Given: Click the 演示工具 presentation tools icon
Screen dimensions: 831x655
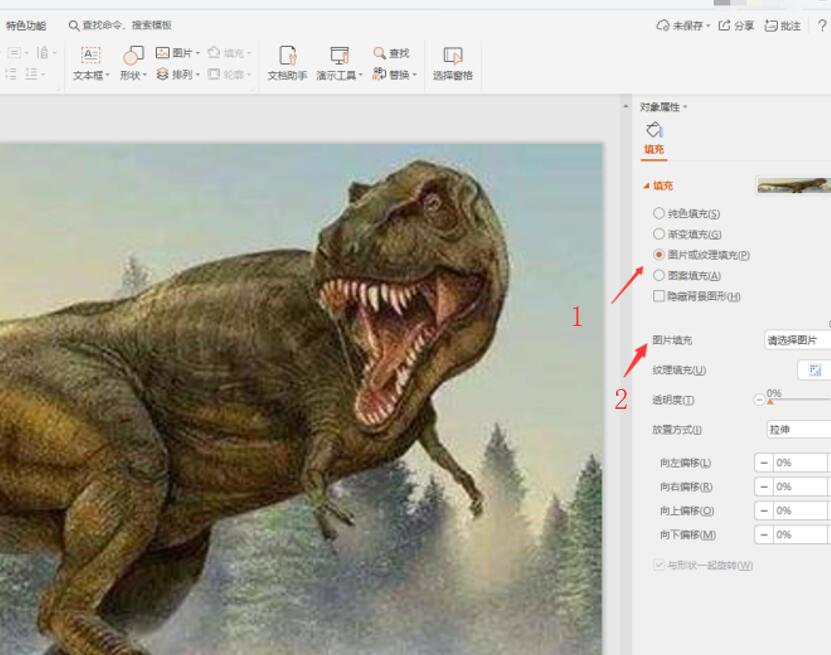Looking at the screenshot, I should point(340,55).
